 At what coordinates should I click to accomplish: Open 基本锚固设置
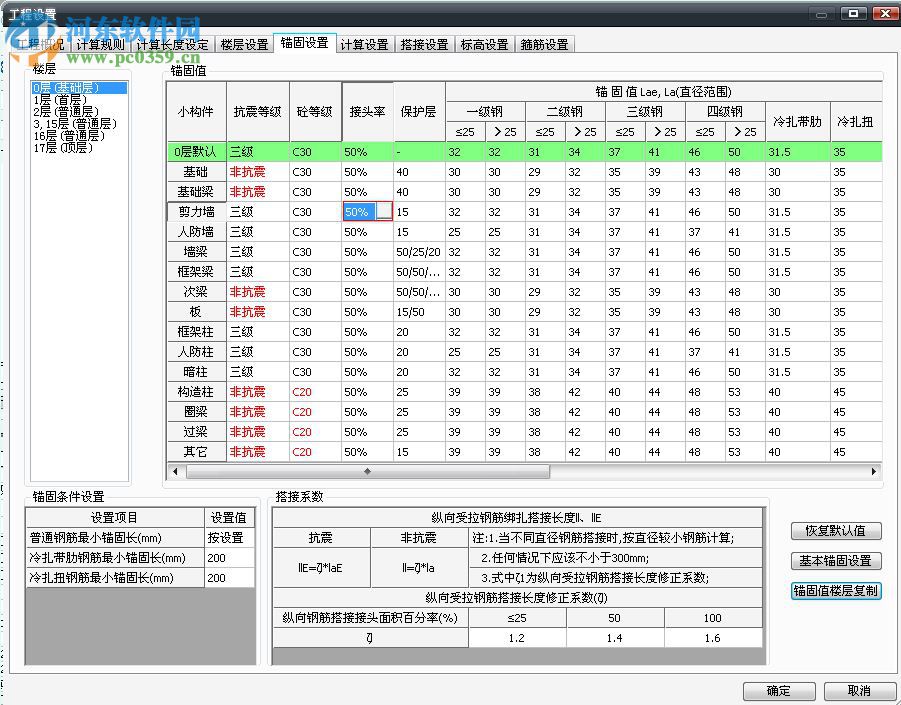click(x=835, y=561)
